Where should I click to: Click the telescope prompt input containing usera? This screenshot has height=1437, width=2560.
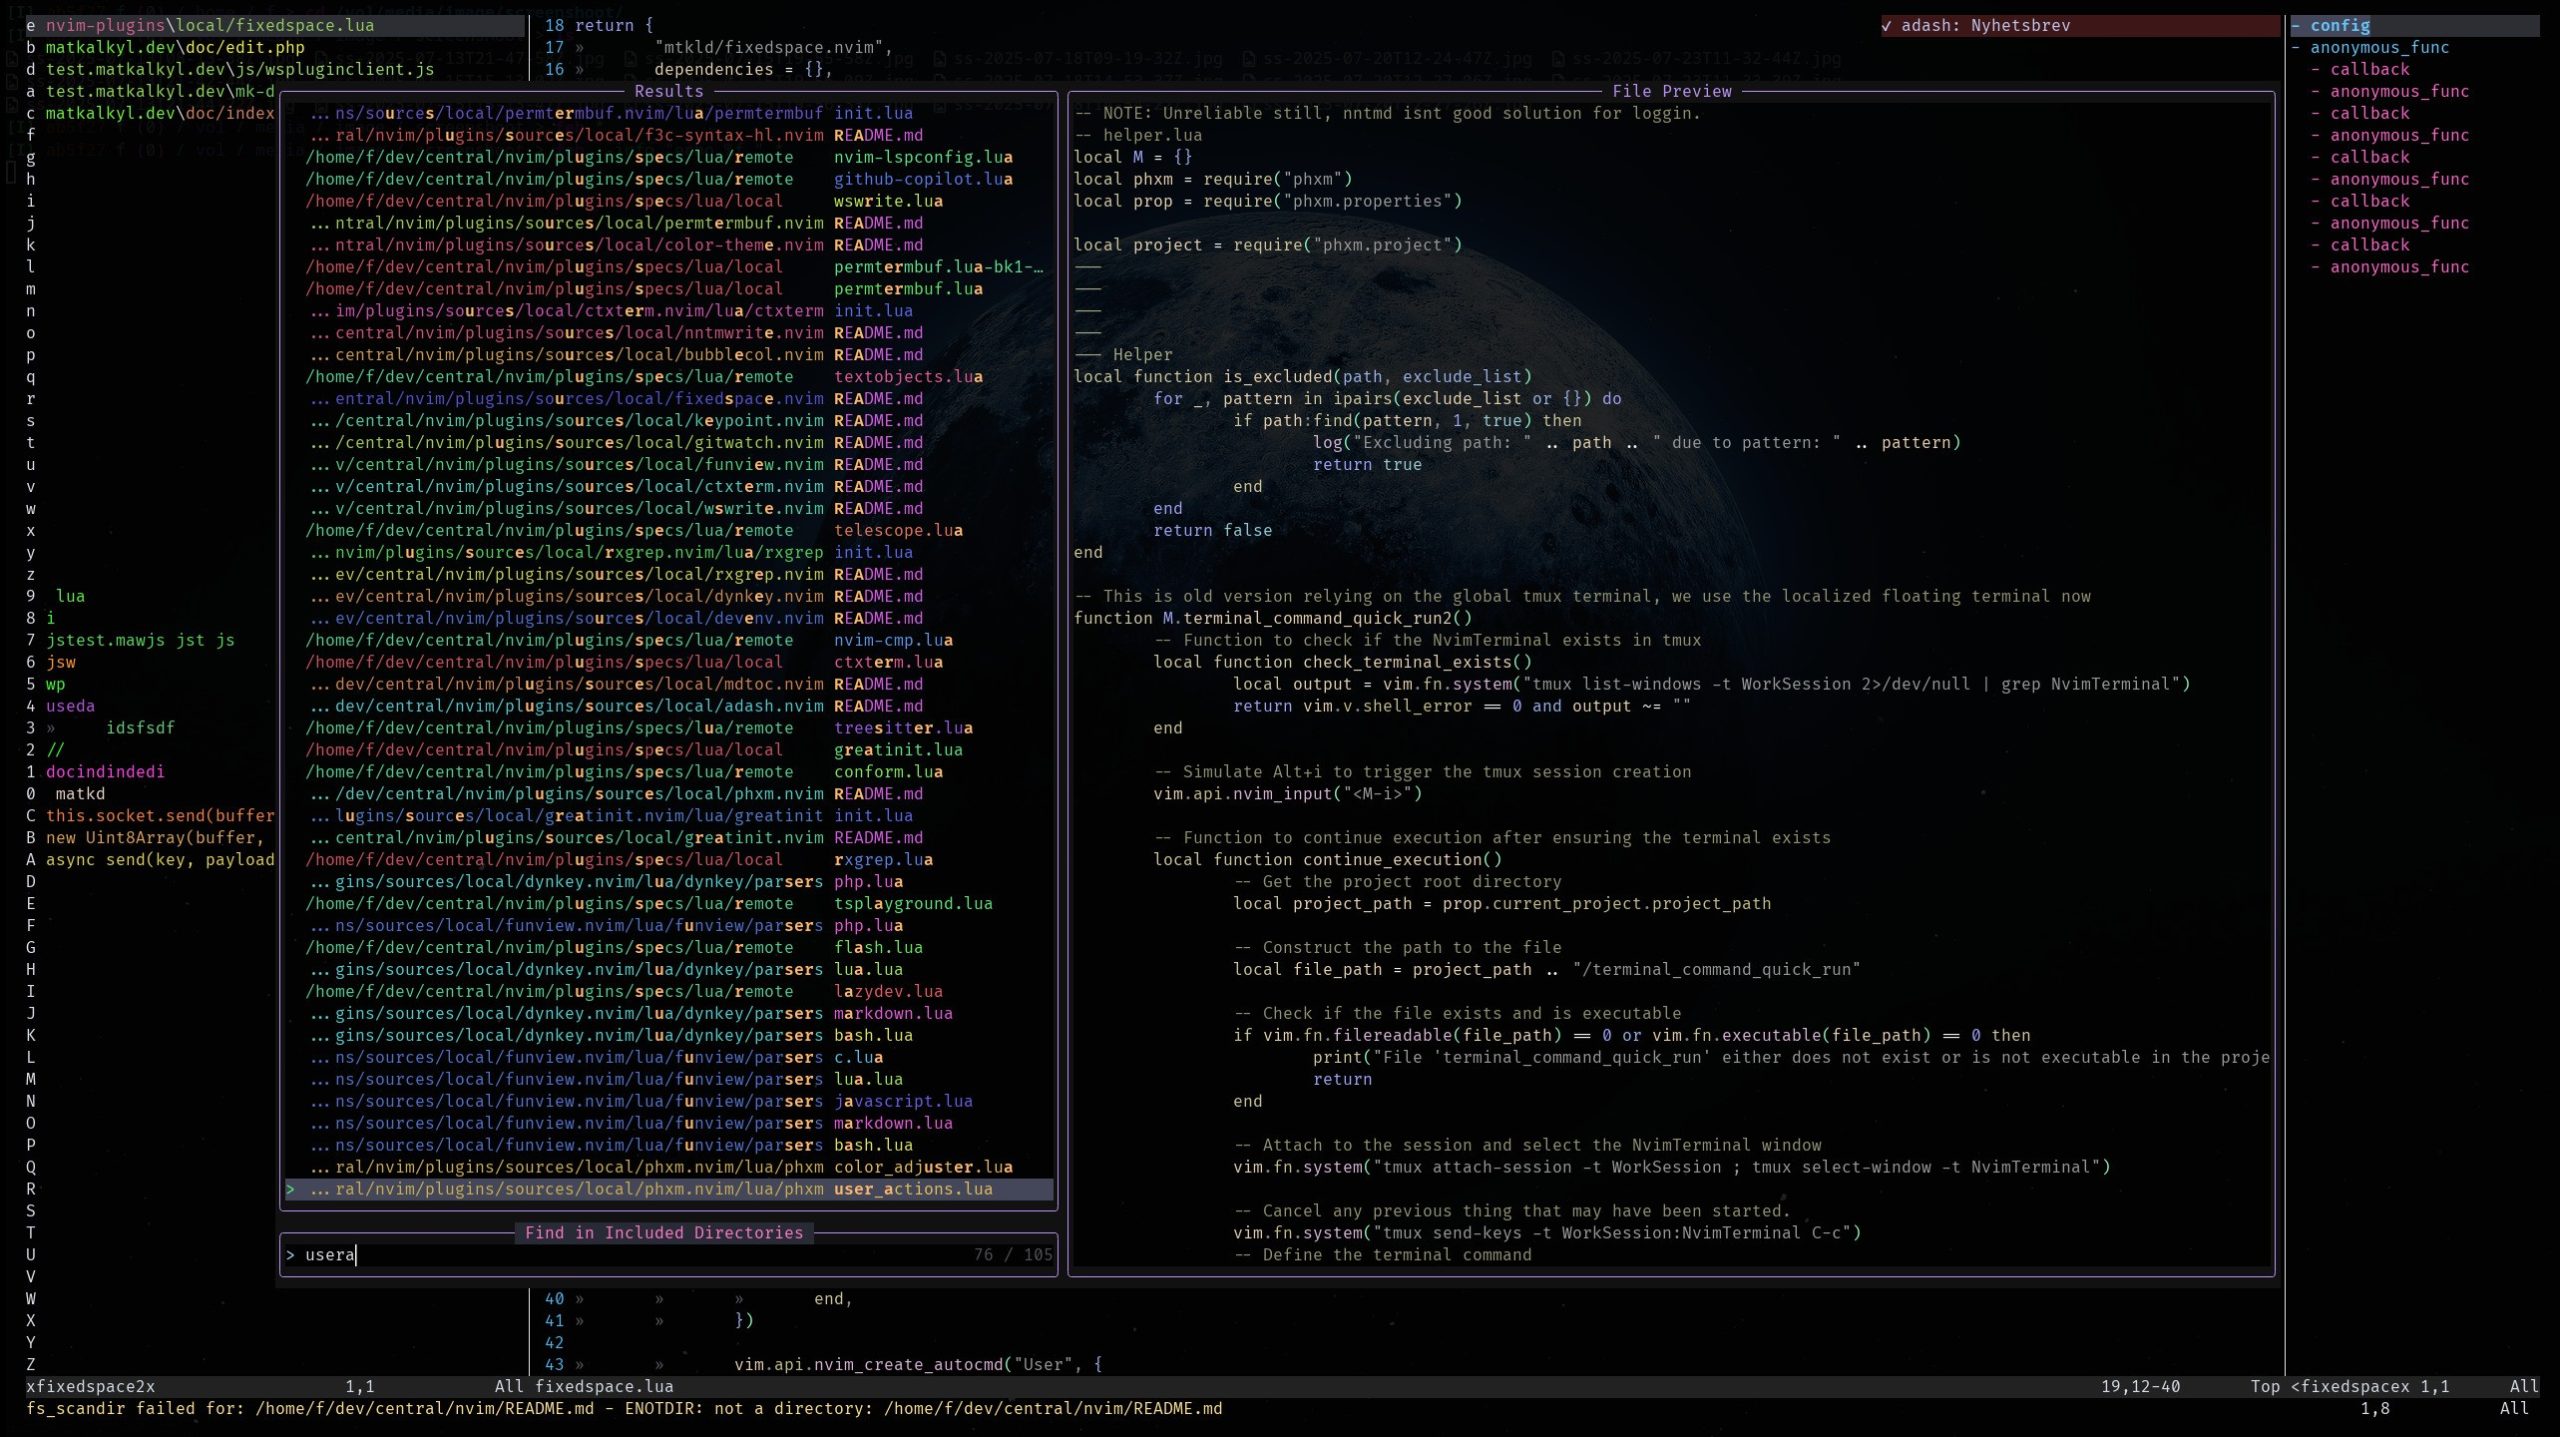[668, 1254]
